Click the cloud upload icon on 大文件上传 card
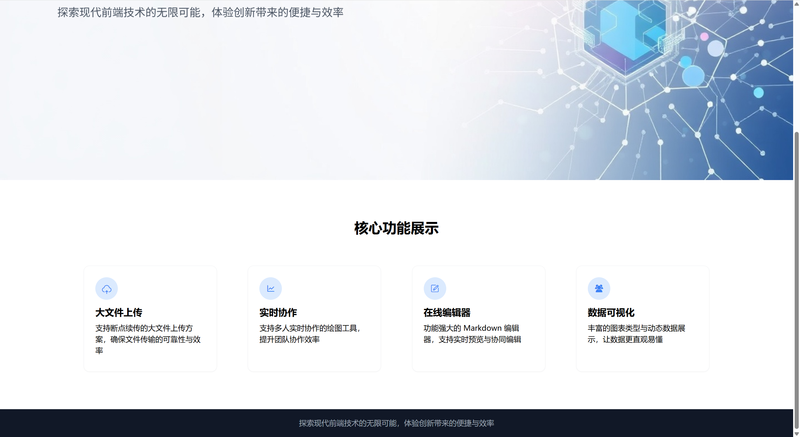The width and height of the screenshot is (800, 437). (x=107, y=289)
